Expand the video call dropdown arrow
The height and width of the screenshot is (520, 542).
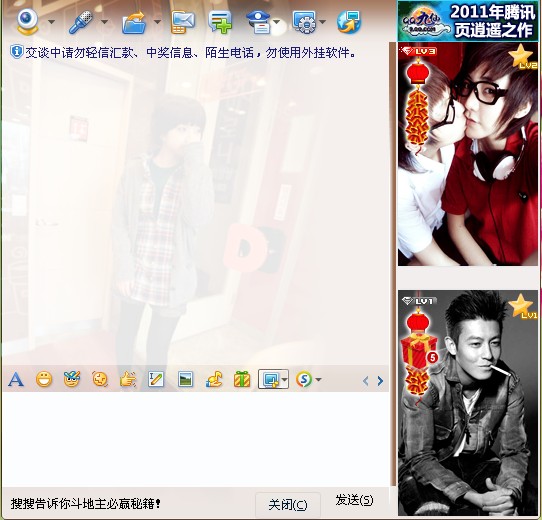pyautogui.click(x=52, y=22)
